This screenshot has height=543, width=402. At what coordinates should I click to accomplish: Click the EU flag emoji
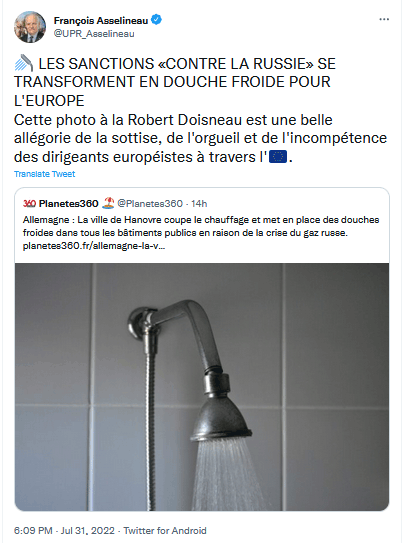pos(278,157)
